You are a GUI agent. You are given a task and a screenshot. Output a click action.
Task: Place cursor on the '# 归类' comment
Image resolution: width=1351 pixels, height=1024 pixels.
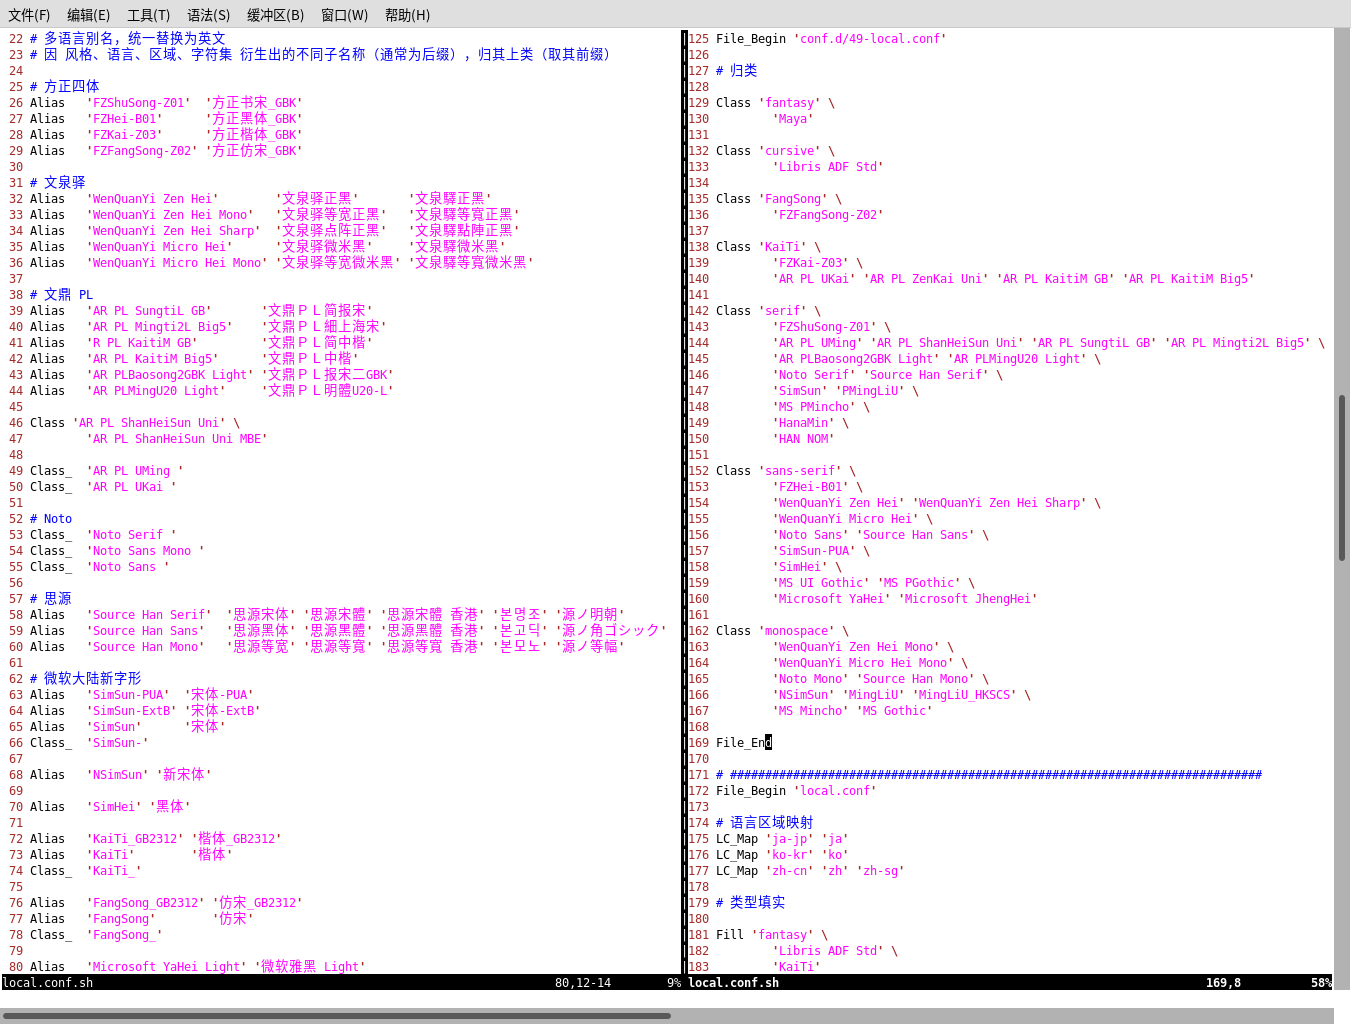[x=737, y=71]
